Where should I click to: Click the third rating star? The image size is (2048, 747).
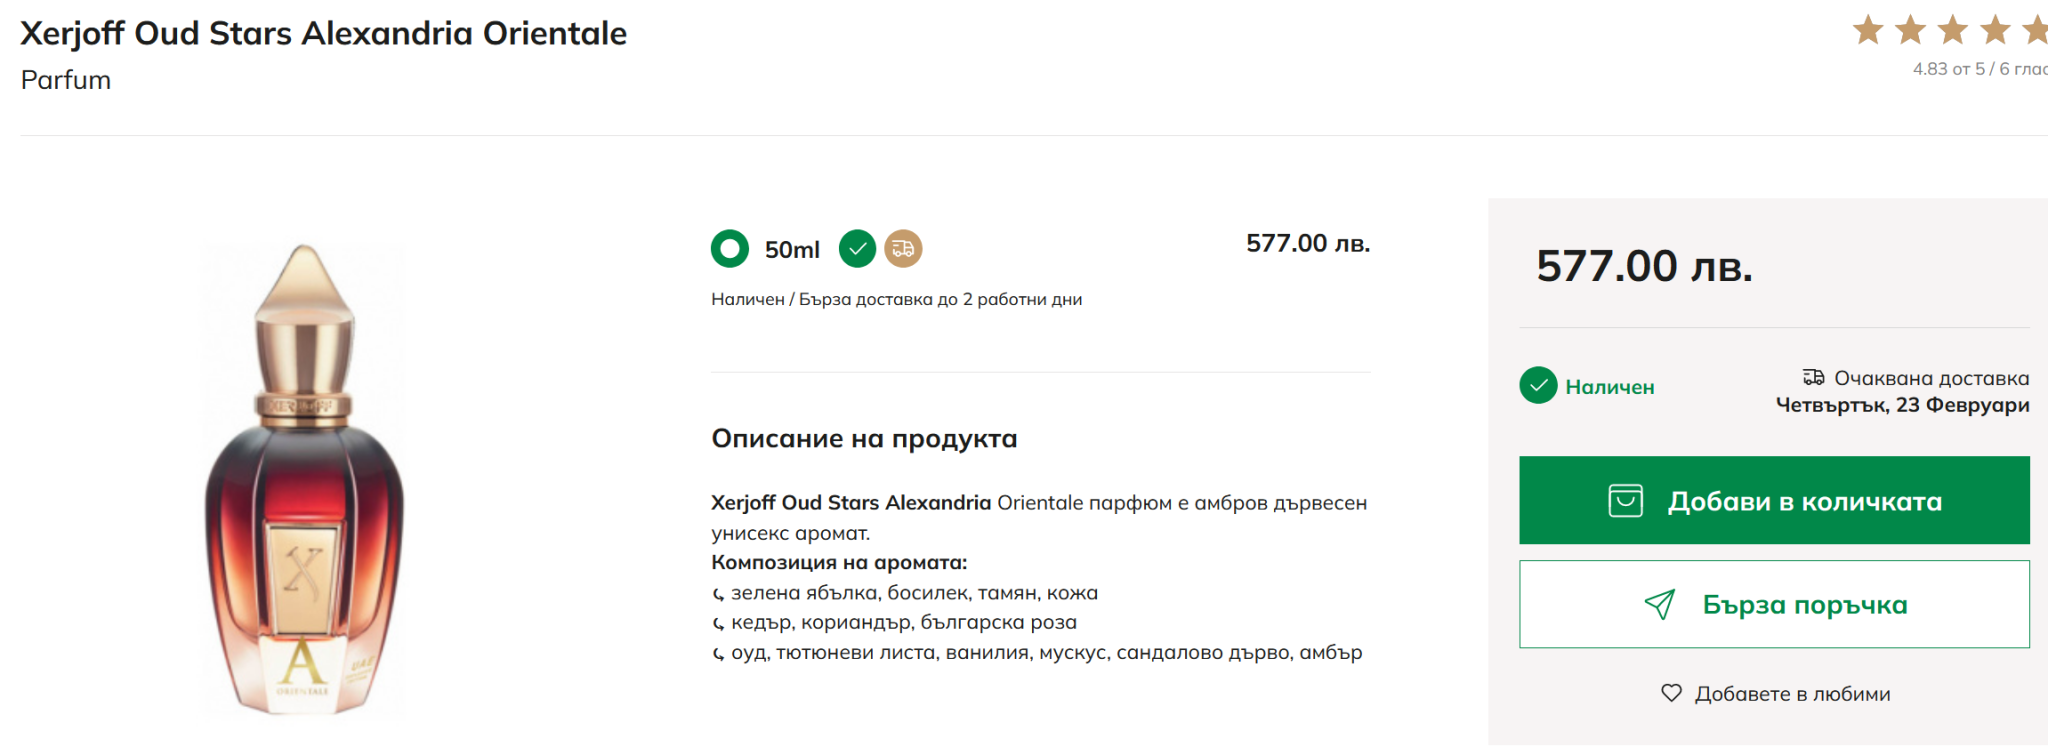pos(1952,31)
